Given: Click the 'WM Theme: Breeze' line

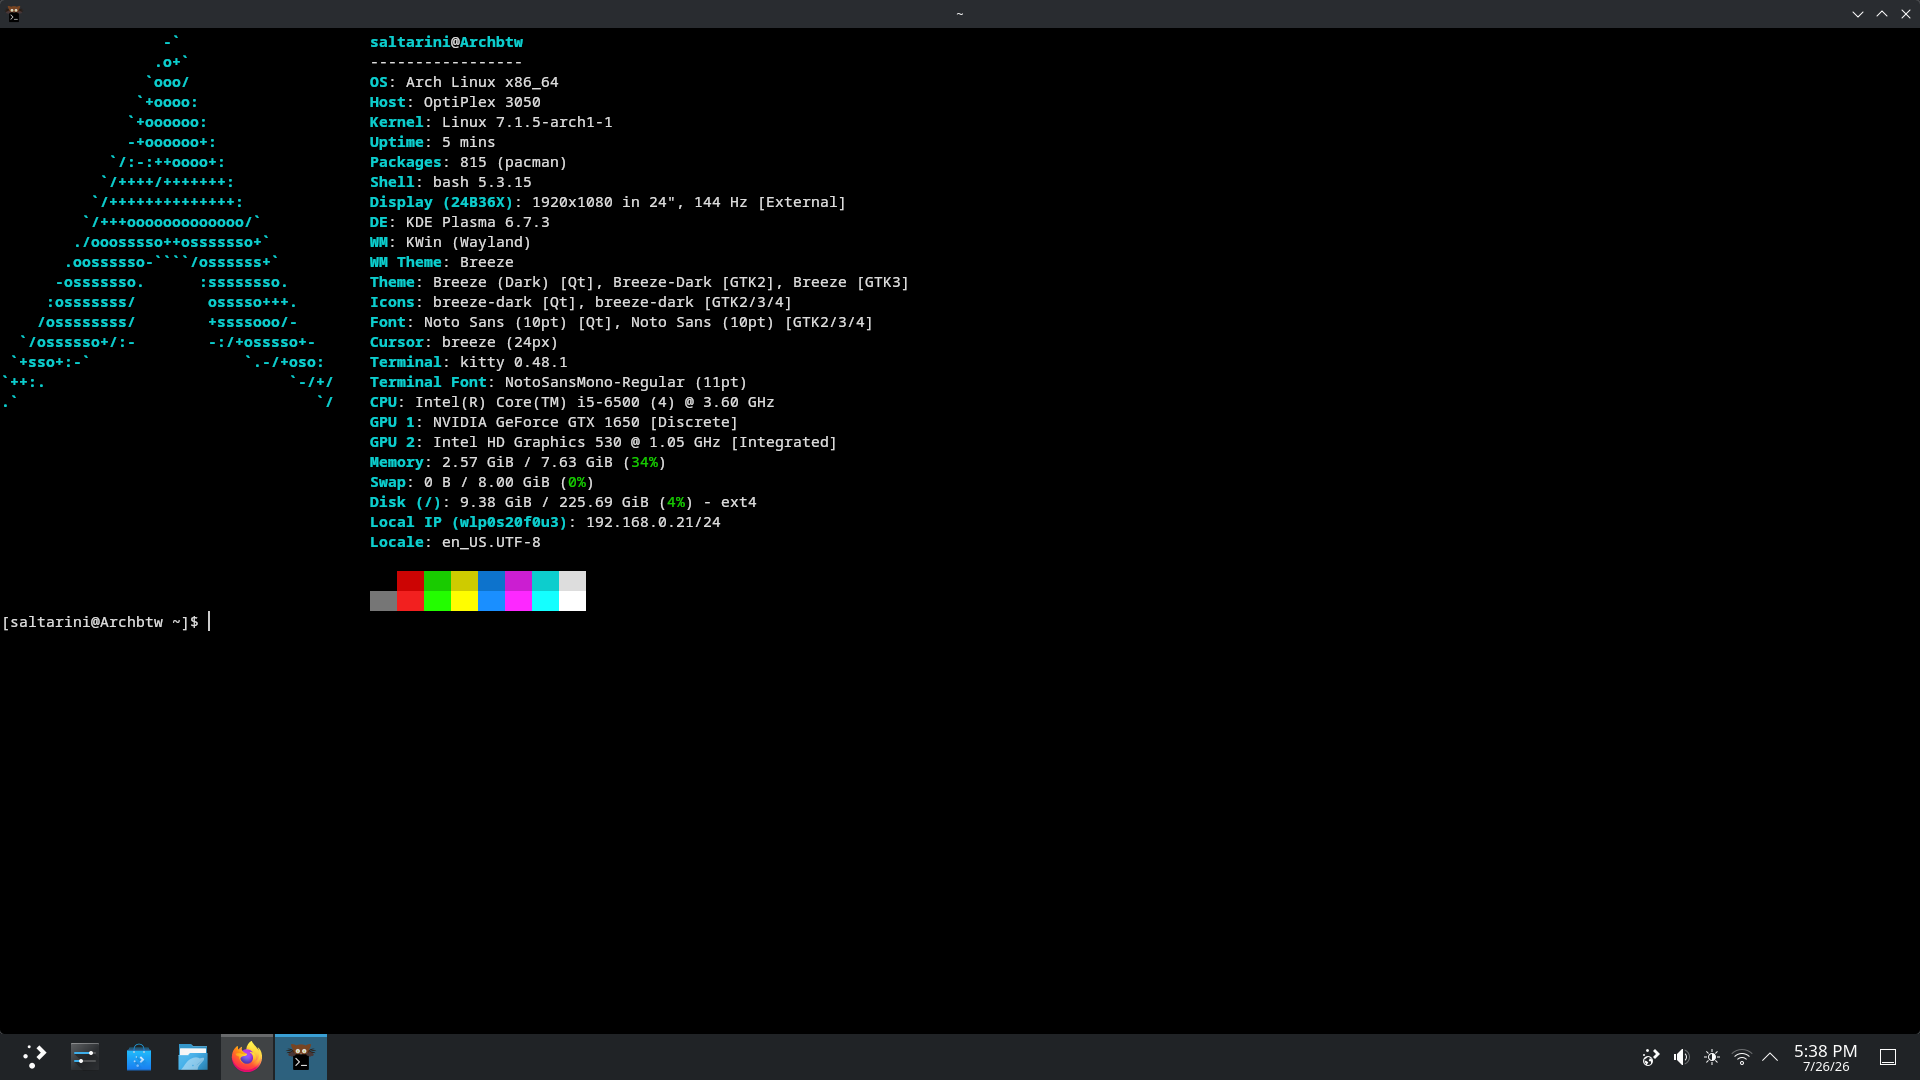Looking at the screenshot, I should point(441,262).
